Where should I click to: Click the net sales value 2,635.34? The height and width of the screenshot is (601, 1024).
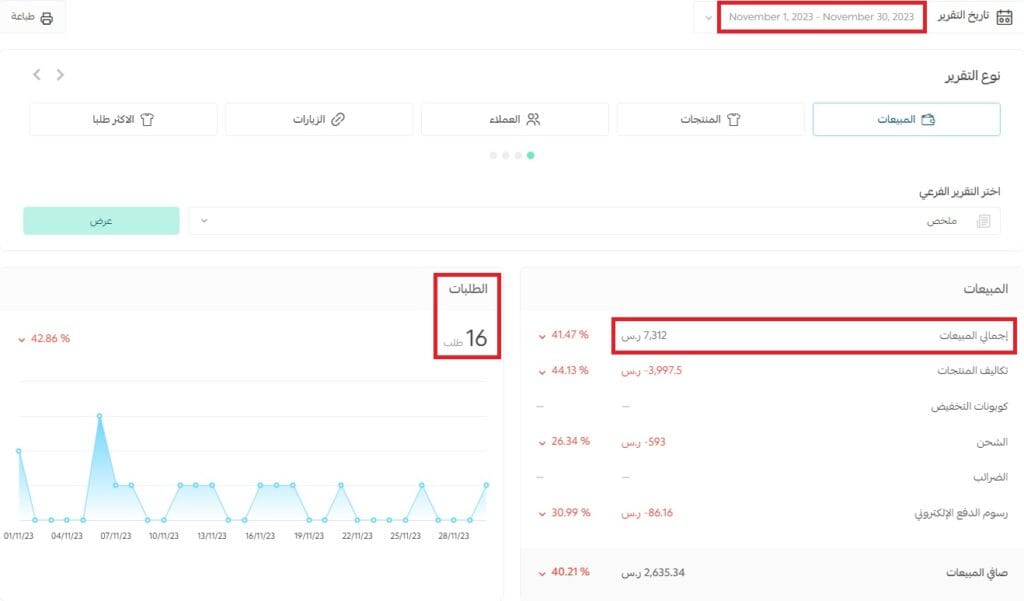click(x=653, y=572)
